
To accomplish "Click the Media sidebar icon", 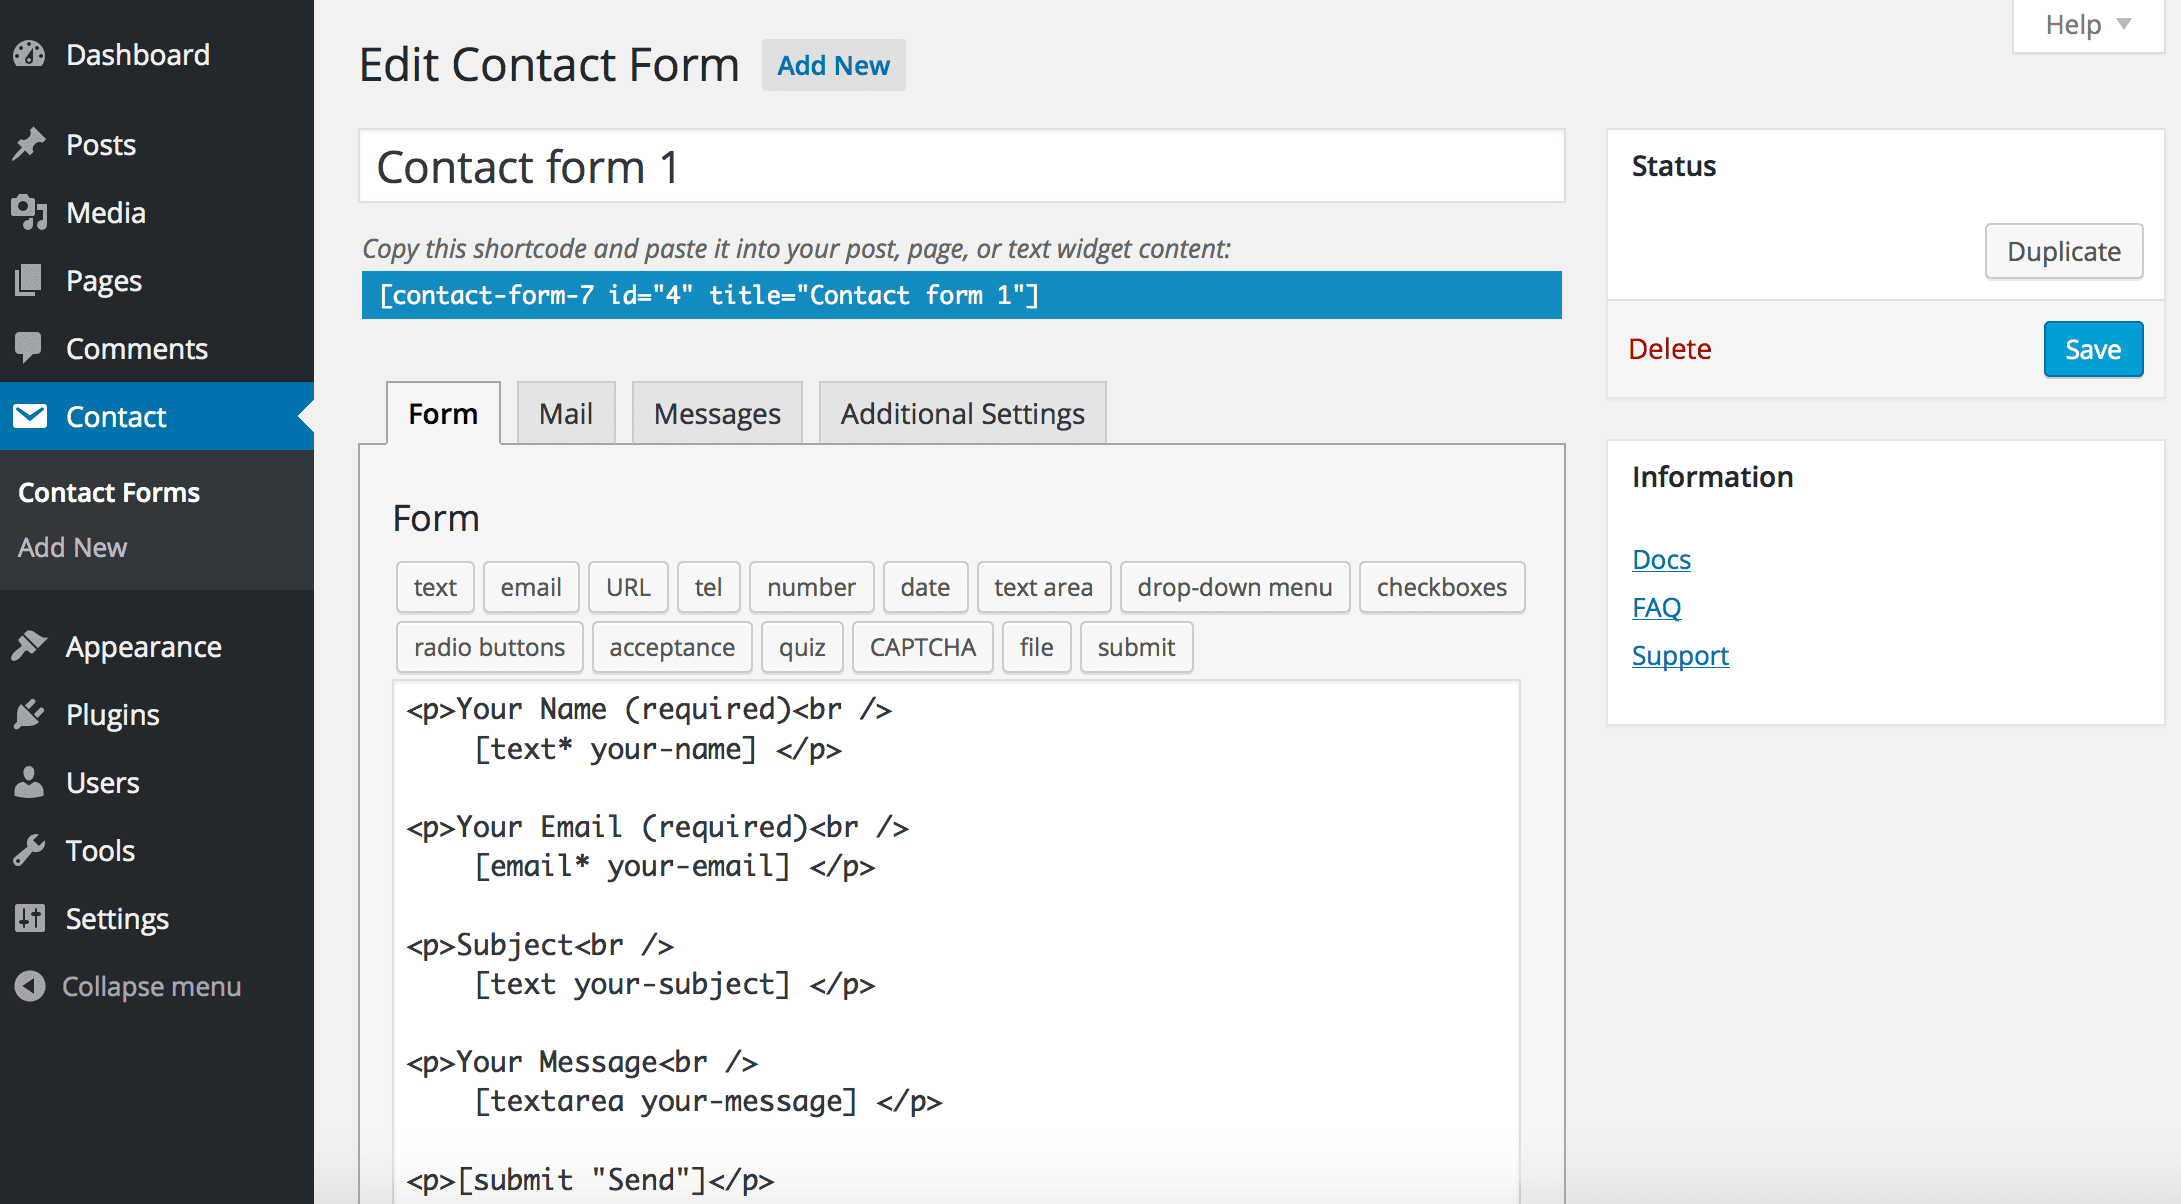I will click(x=30, y=211).
